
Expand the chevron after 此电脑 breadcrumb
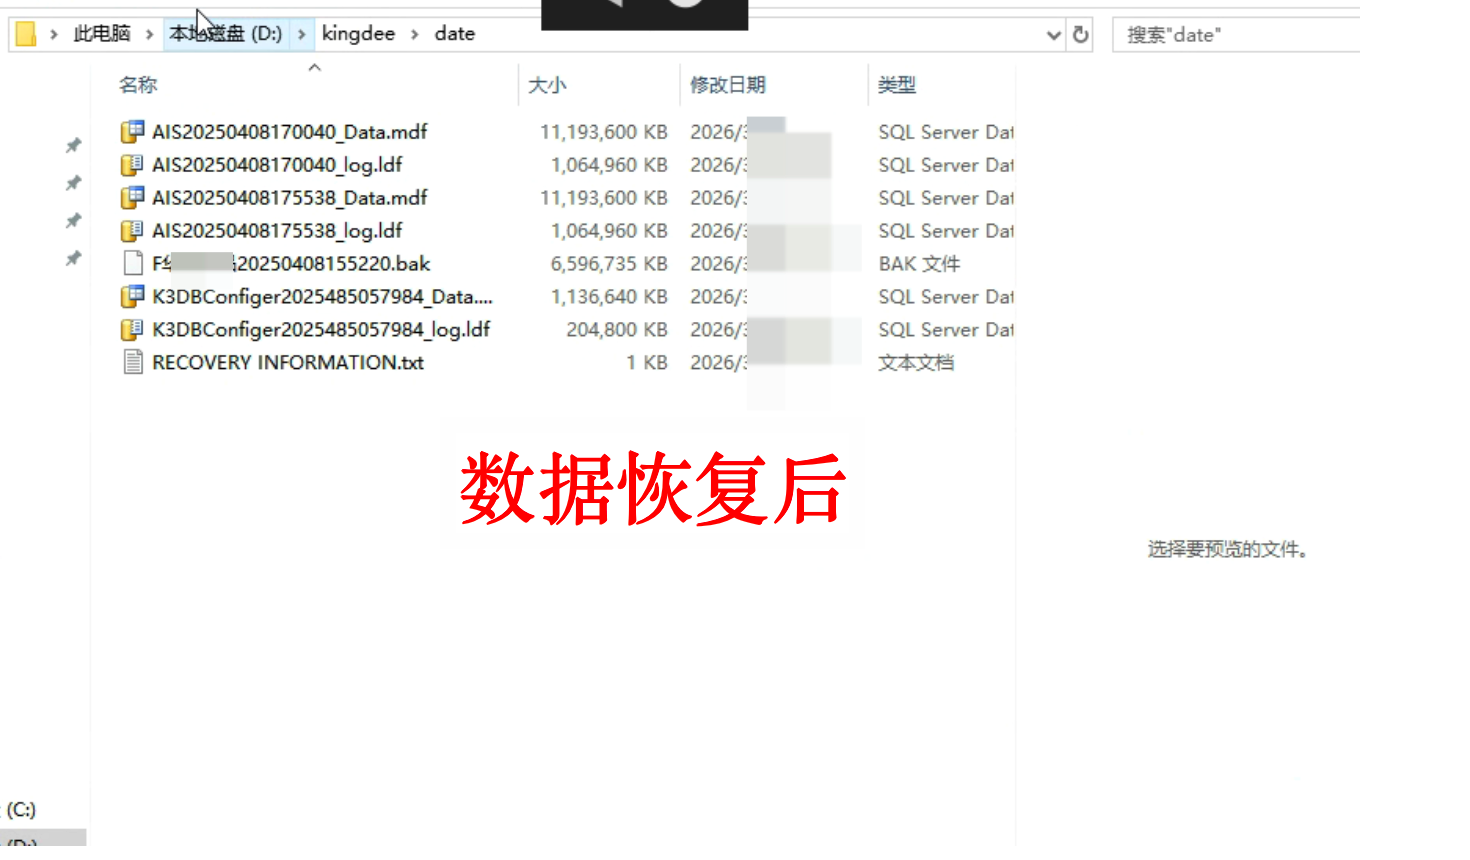tap(149, 34)
